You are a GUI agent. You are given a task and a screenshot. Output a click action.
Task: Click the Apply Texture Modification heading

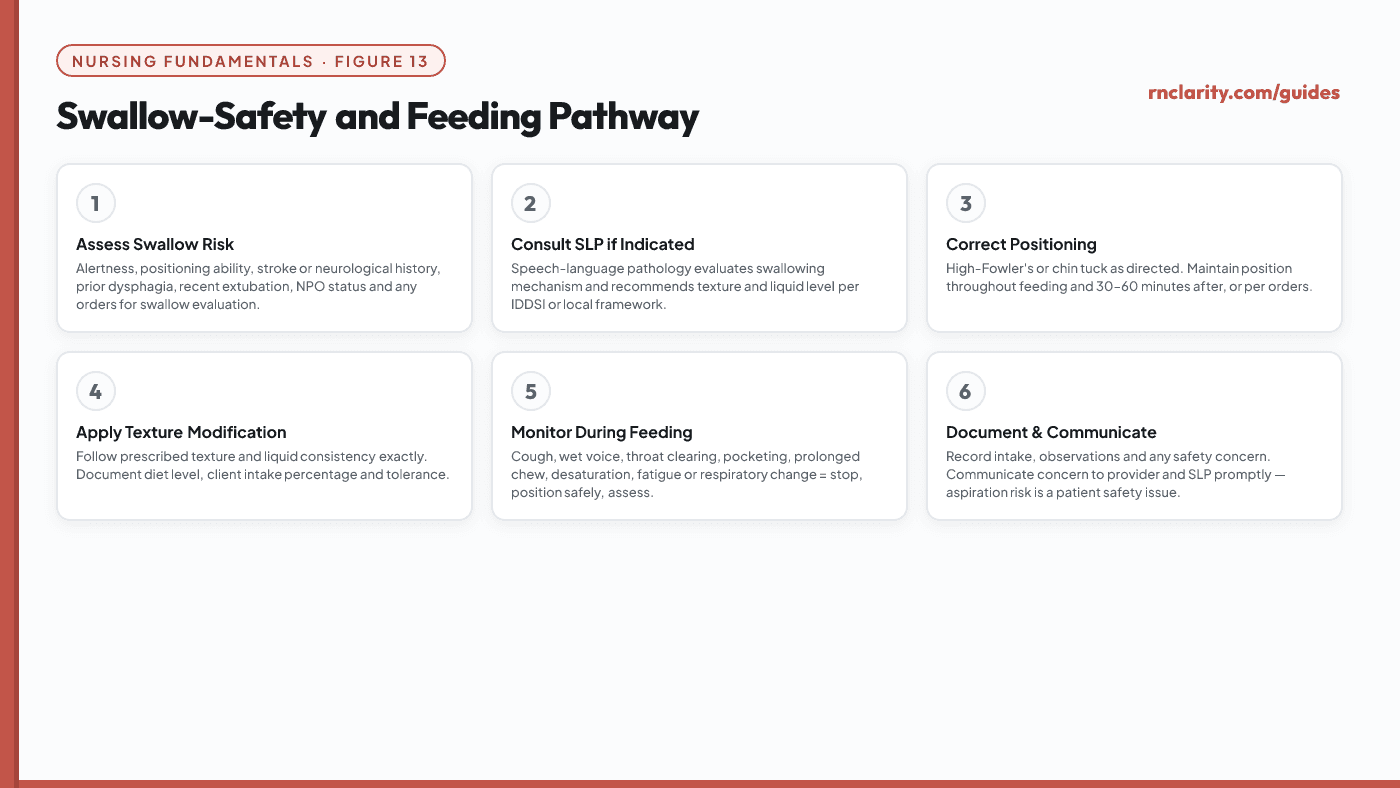coord(181,432)
